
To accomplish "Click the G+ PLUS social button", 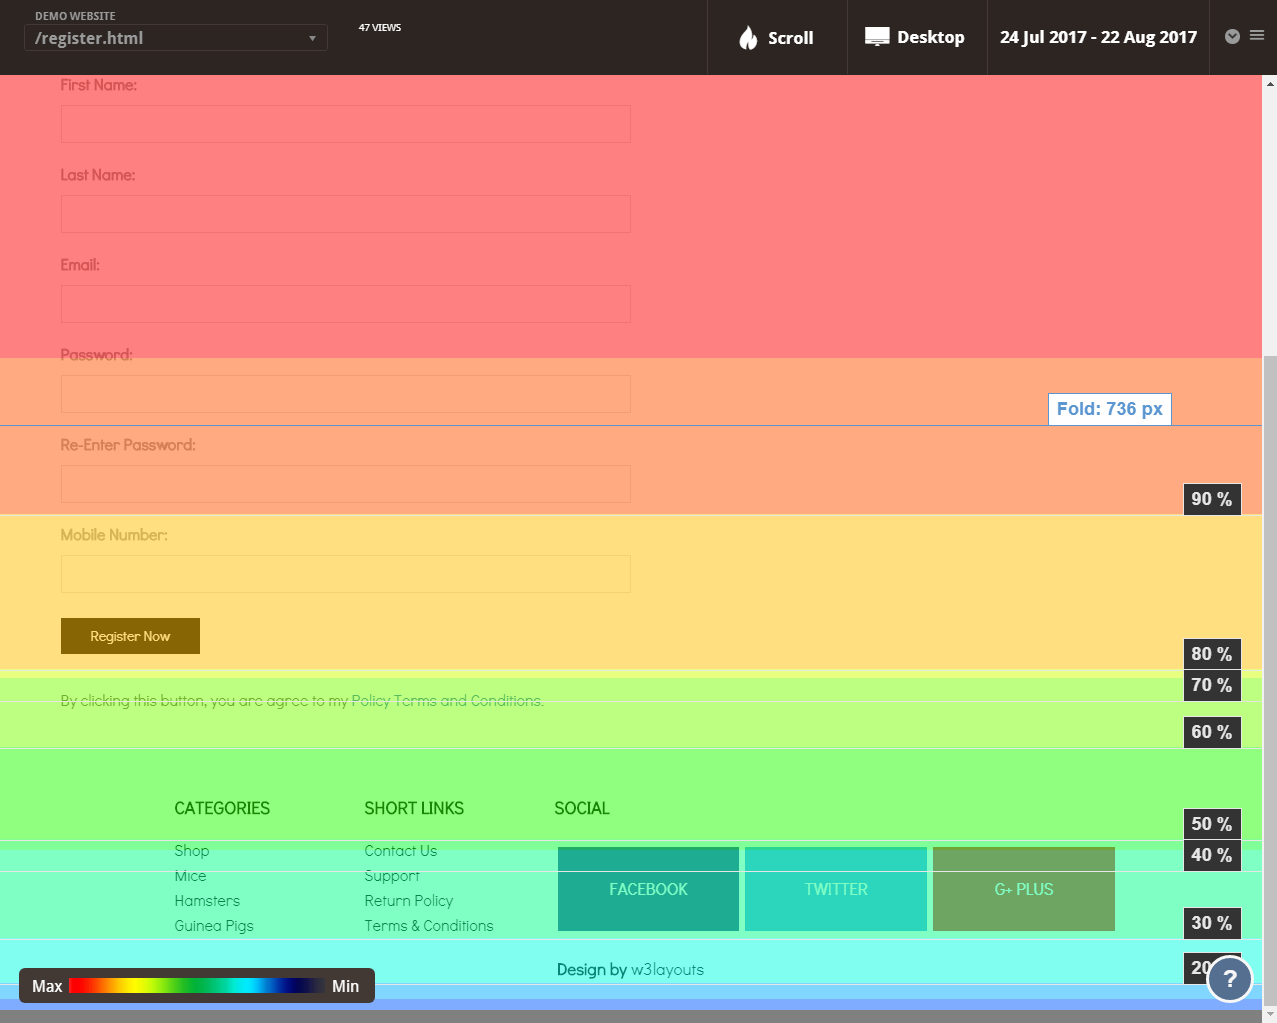I will pyautogui.click(x=1024, y=889).
